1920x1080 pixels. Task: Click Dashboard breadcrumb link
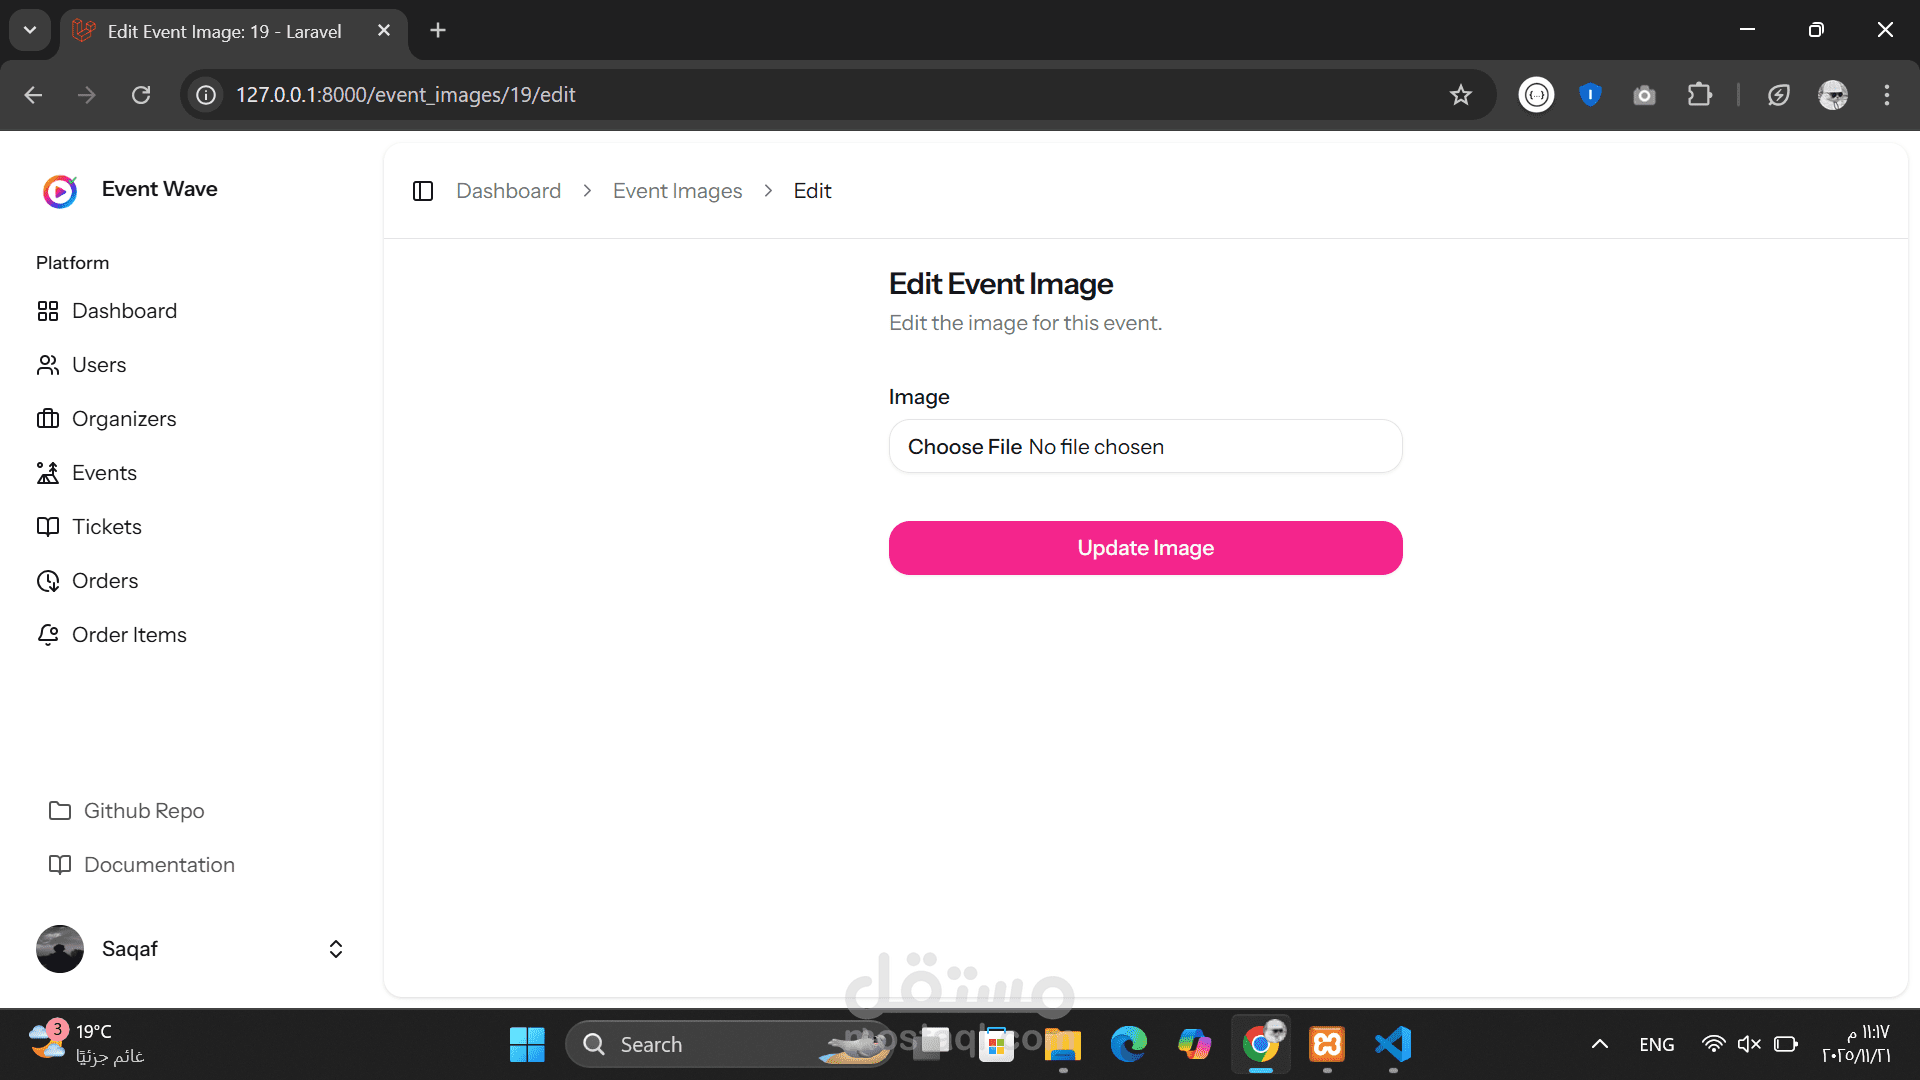click(x=508, y=191)
